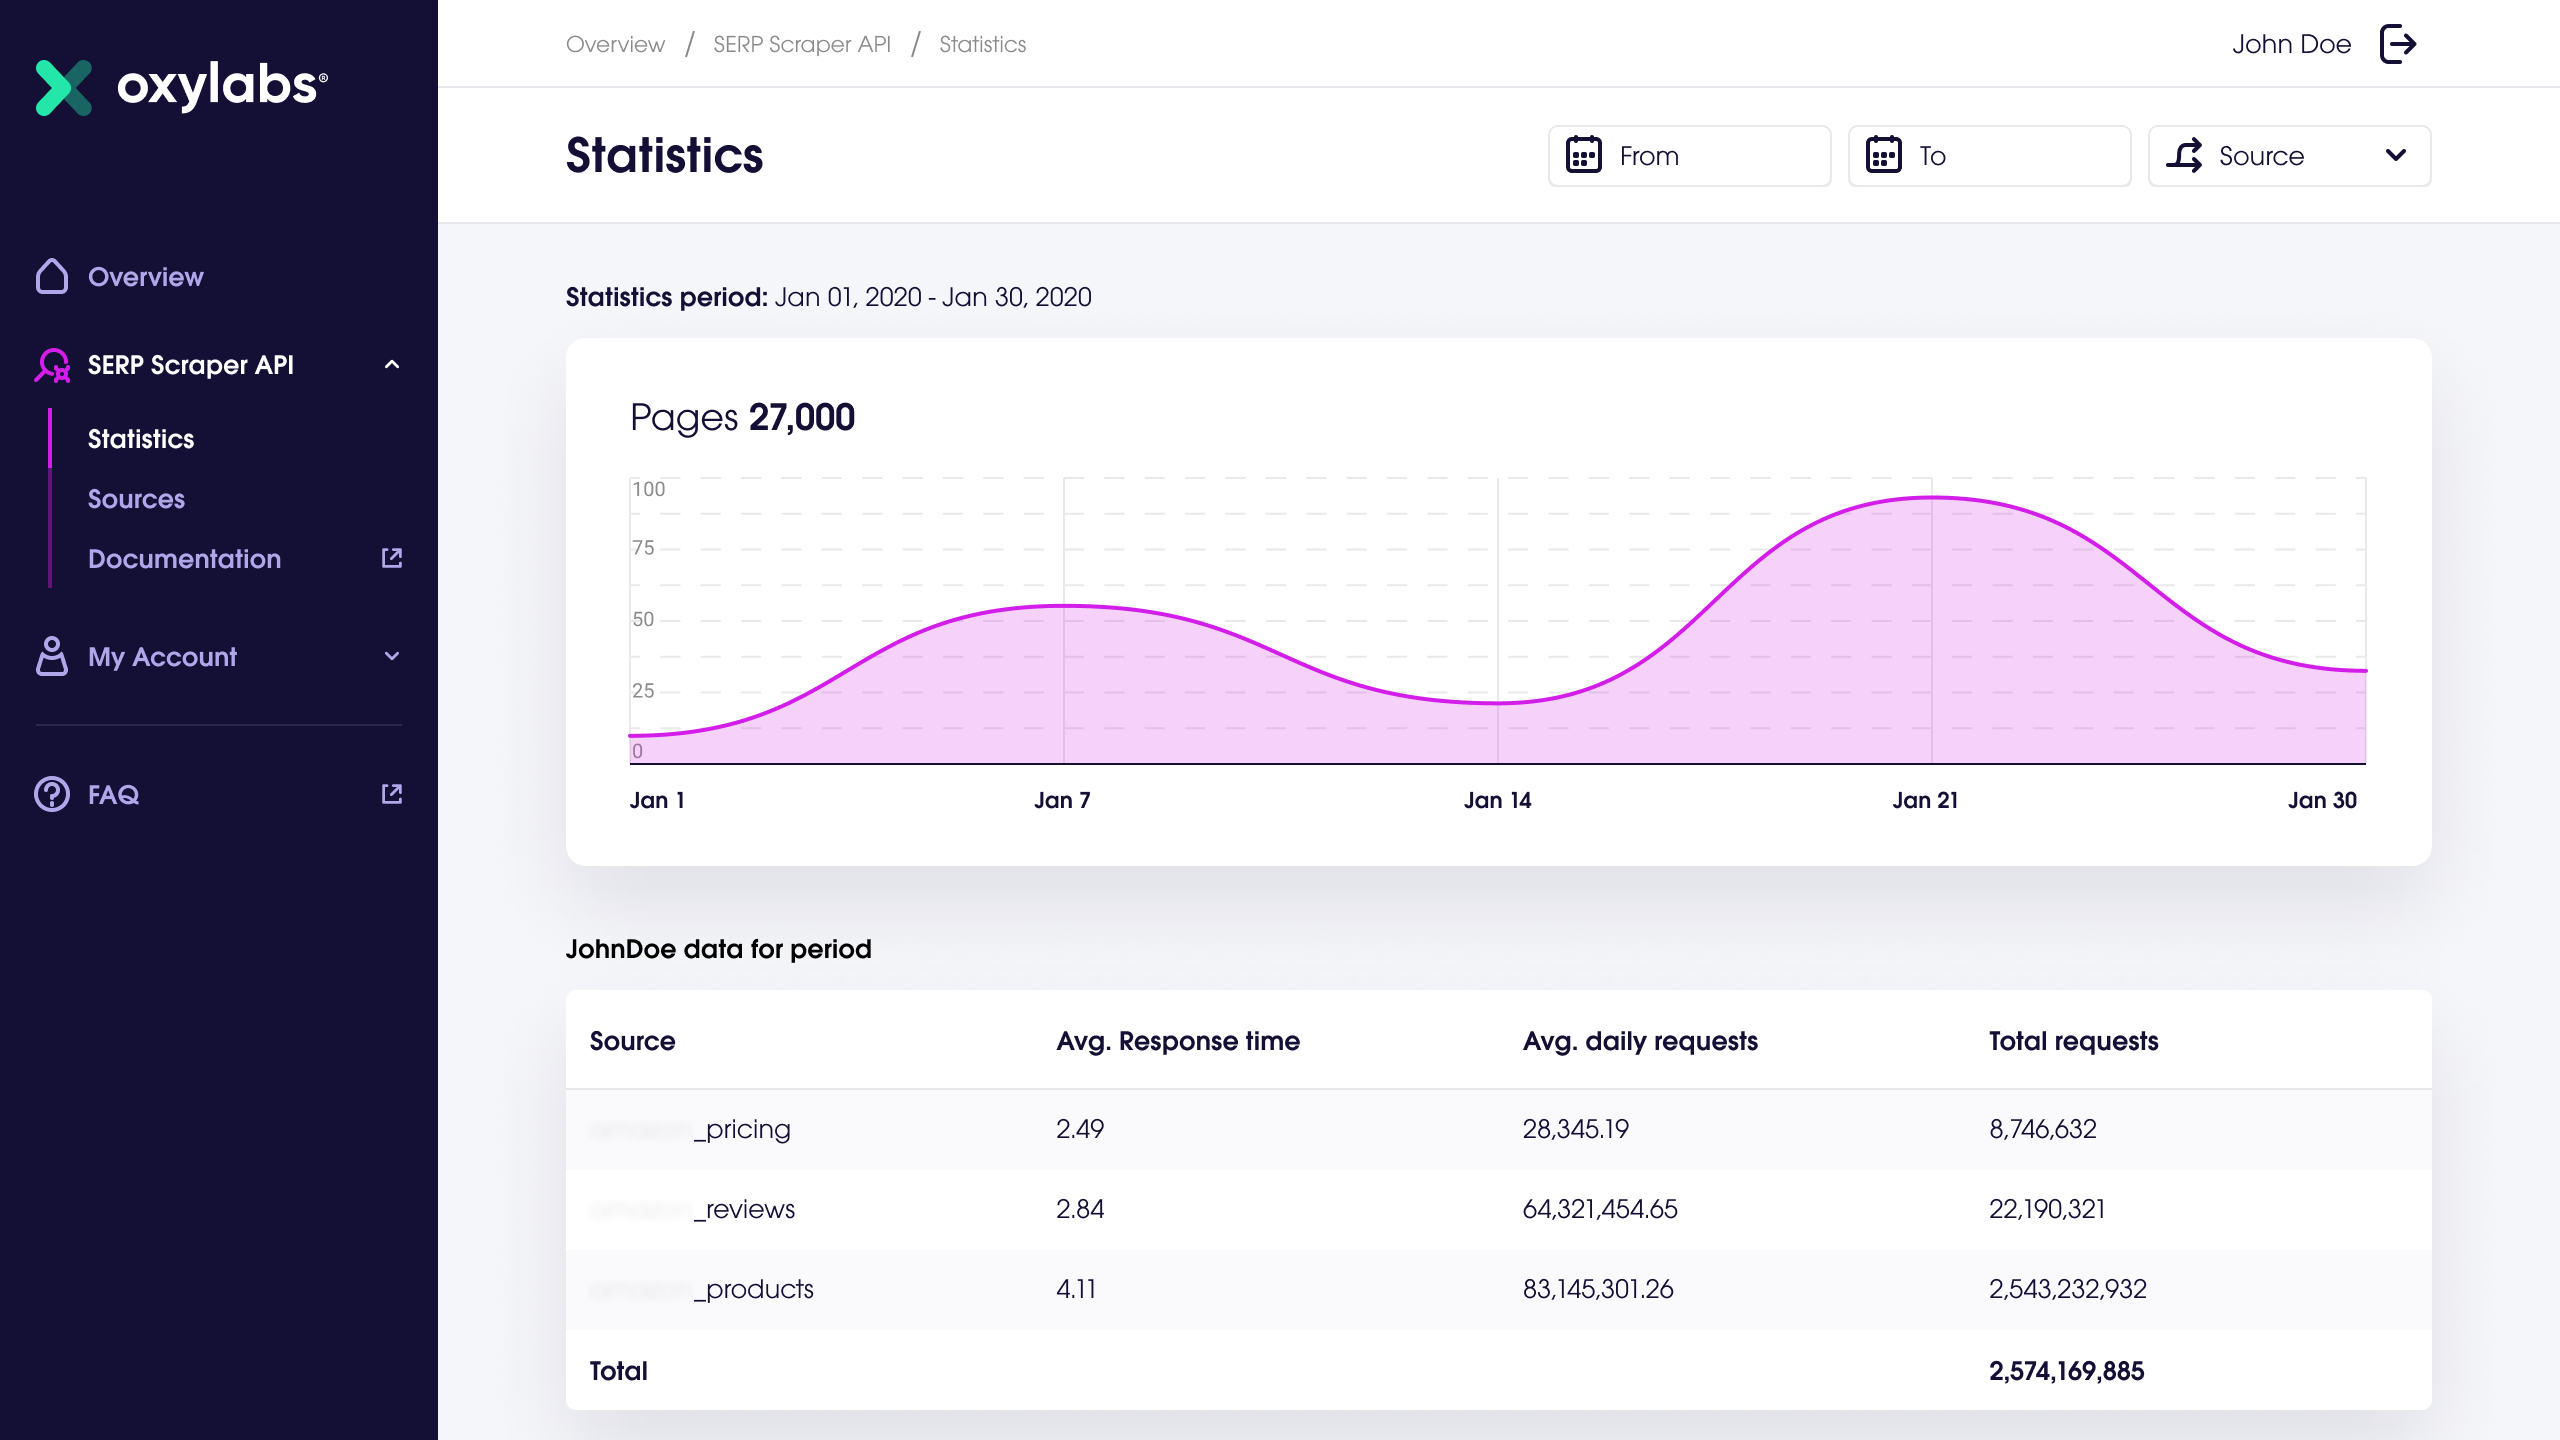This screenshot has width=2560, height=1440.
Task: Click the My Account person icon
Action: coord(51,657)
